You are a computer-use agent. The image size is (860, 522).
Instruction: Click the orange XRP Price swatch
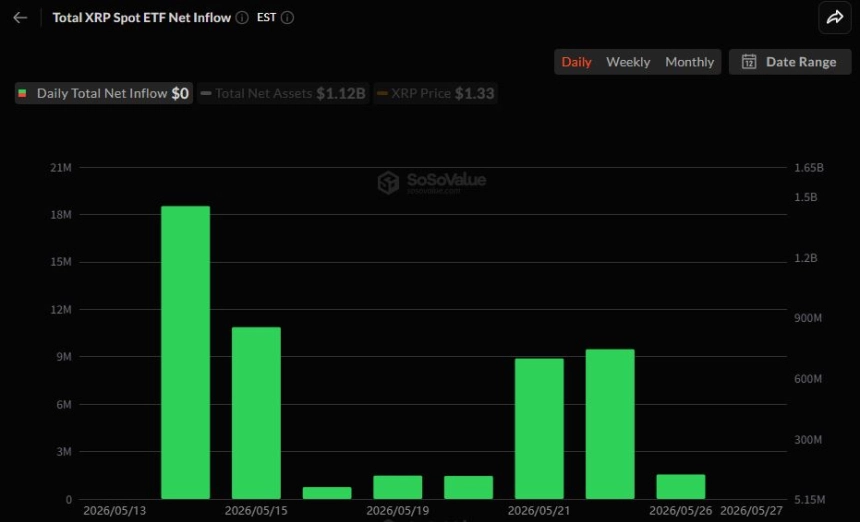click(382, 93)
